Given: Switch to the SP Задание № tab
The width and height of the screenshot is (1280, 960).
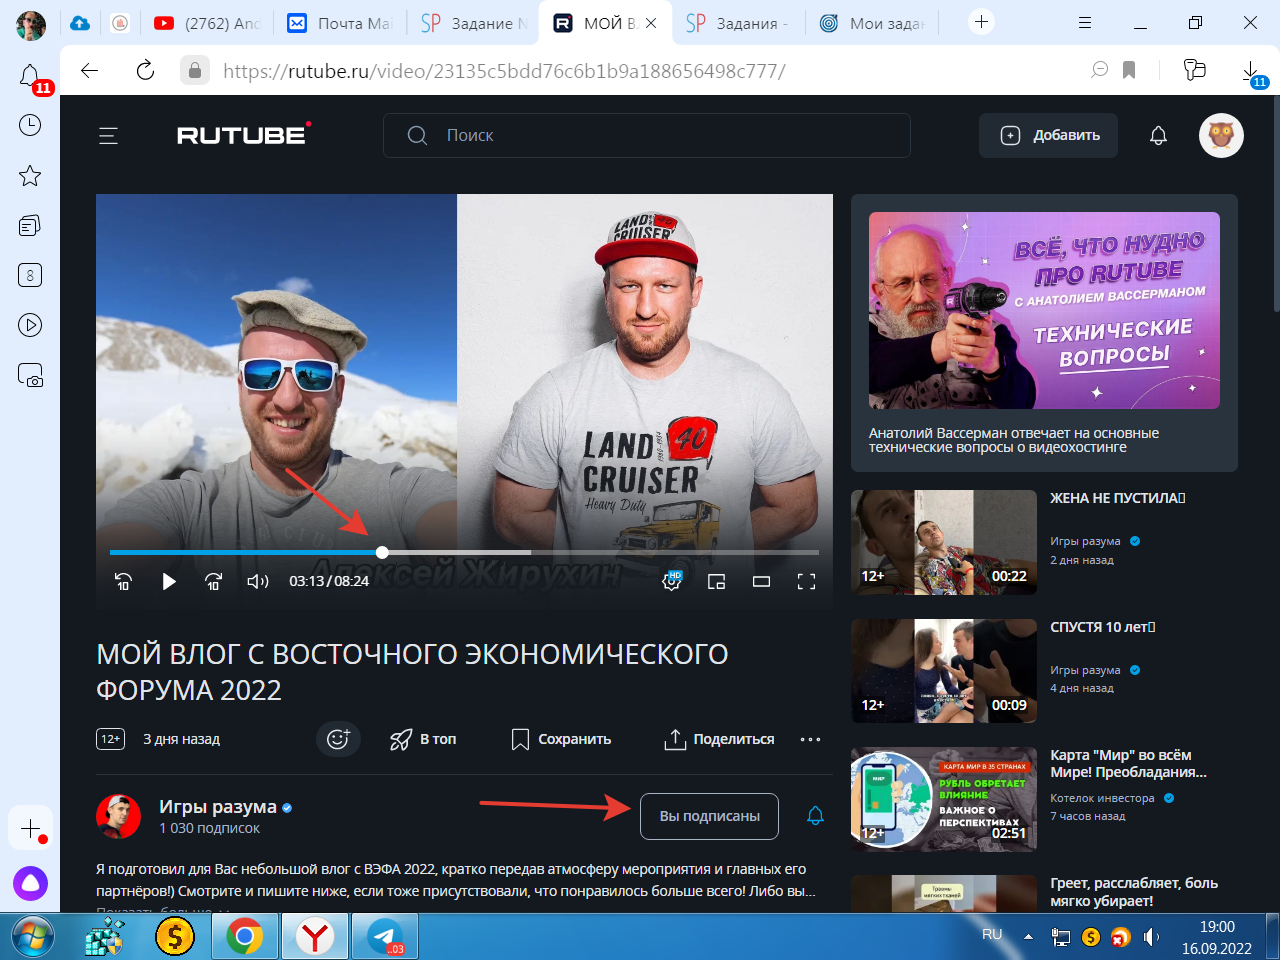Looking at the screenshot, I should 474,23.
